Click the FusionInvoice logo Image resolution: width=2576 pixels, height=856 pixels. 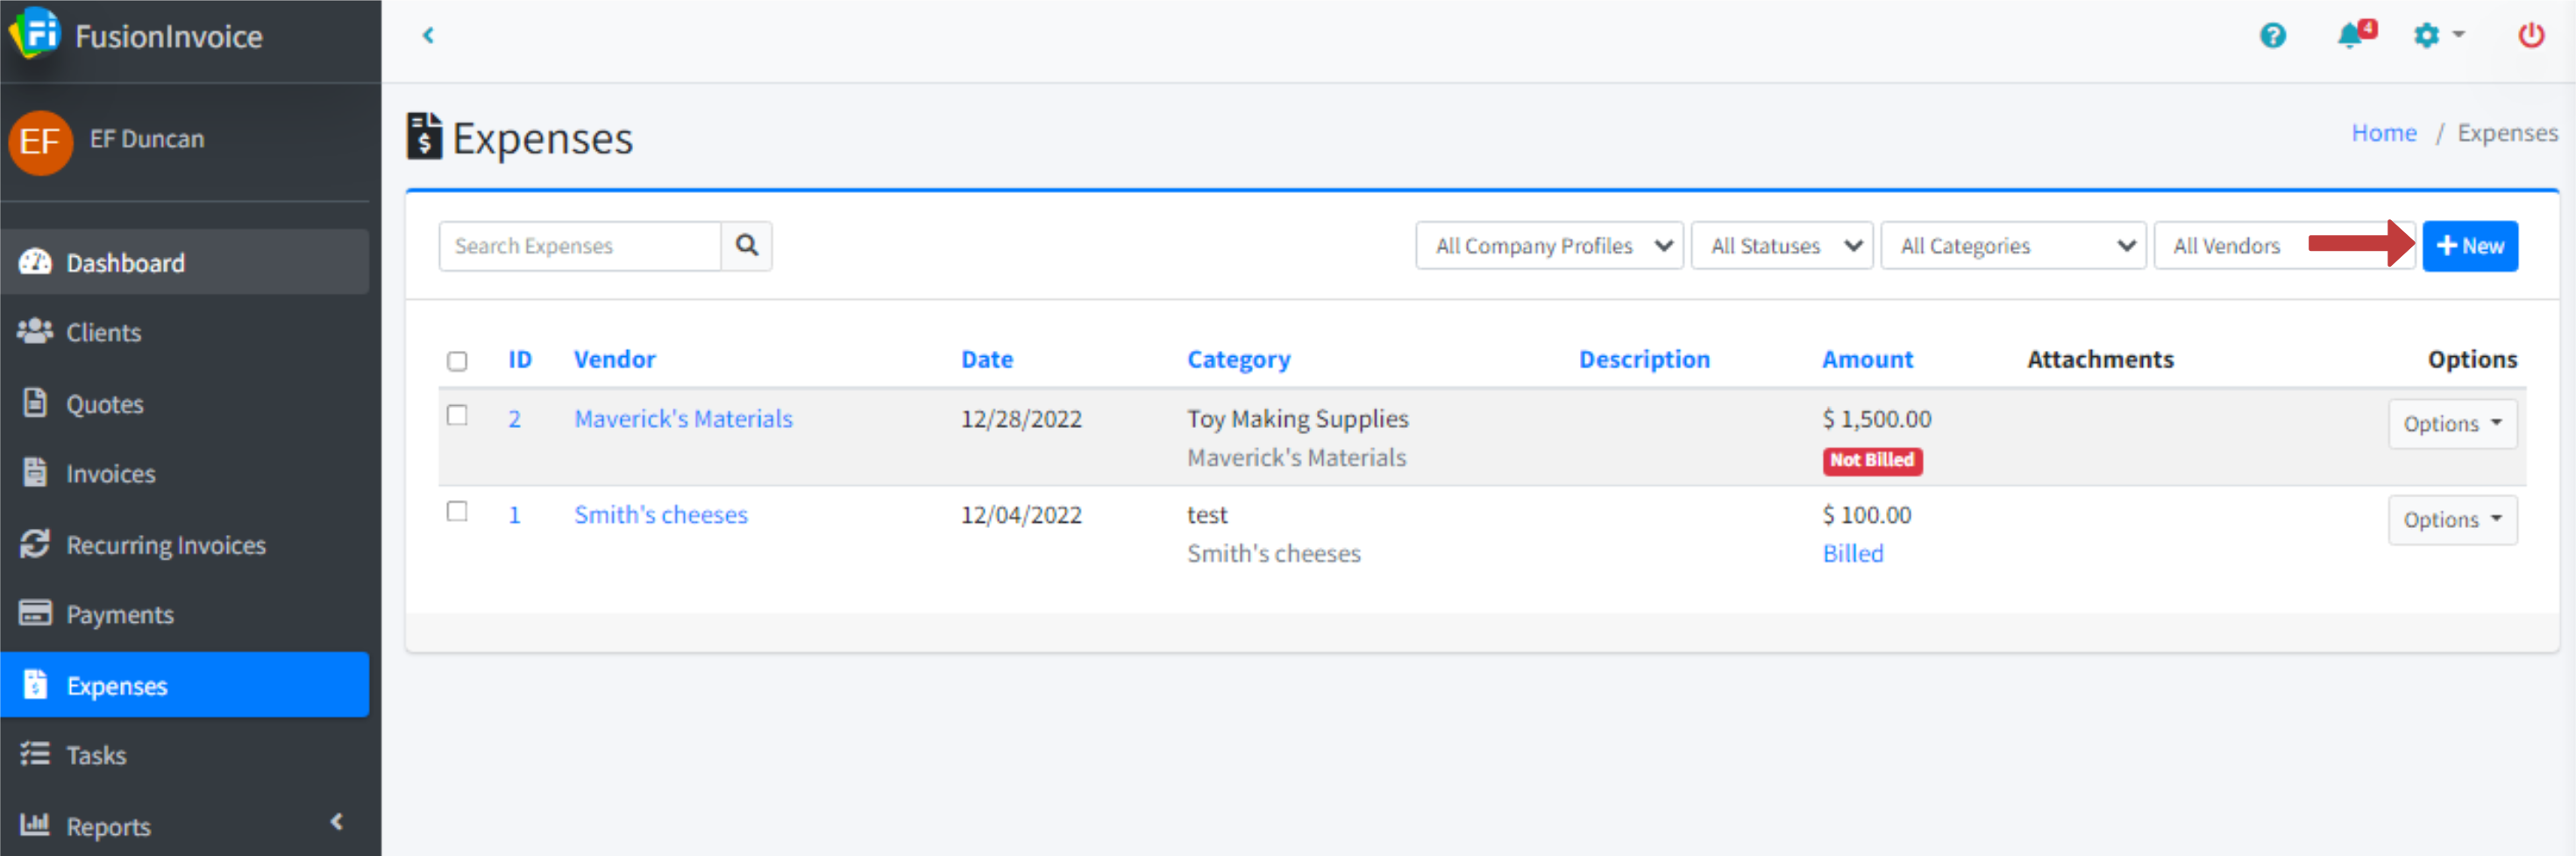pos(36,34)
